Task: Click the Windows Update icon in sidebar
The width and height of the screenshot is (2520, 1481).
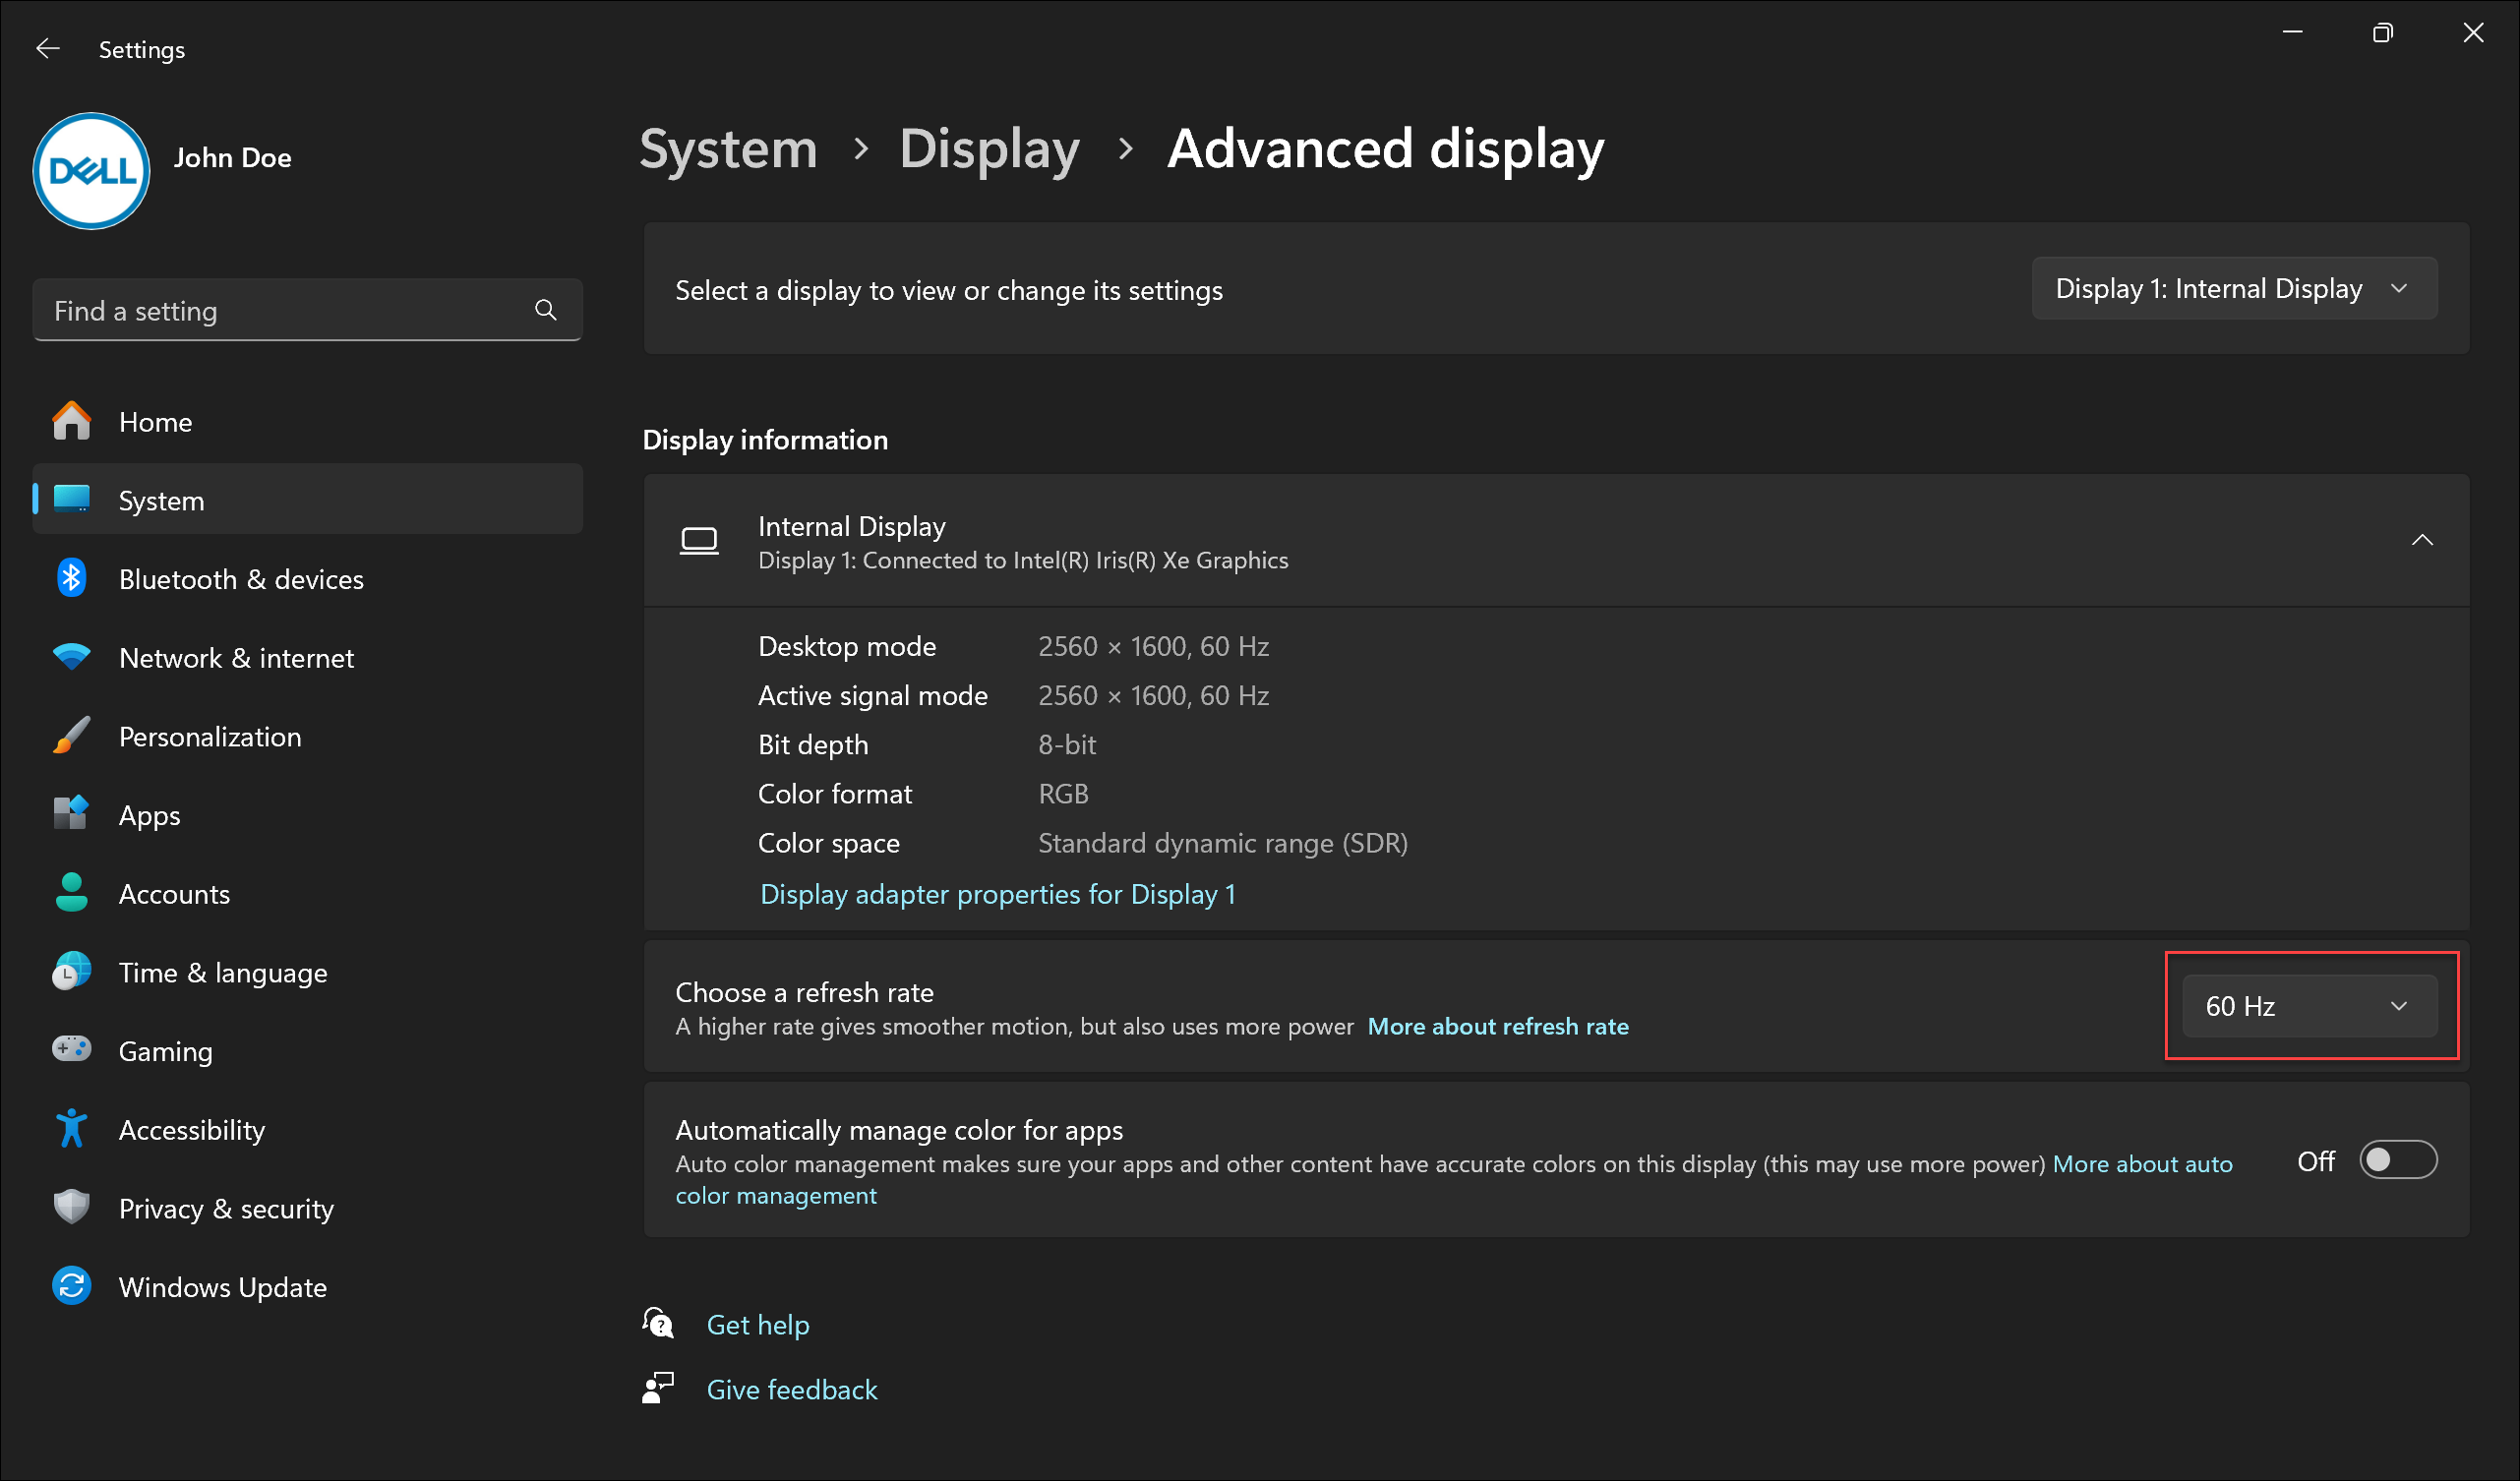Action: point(69,1287)
